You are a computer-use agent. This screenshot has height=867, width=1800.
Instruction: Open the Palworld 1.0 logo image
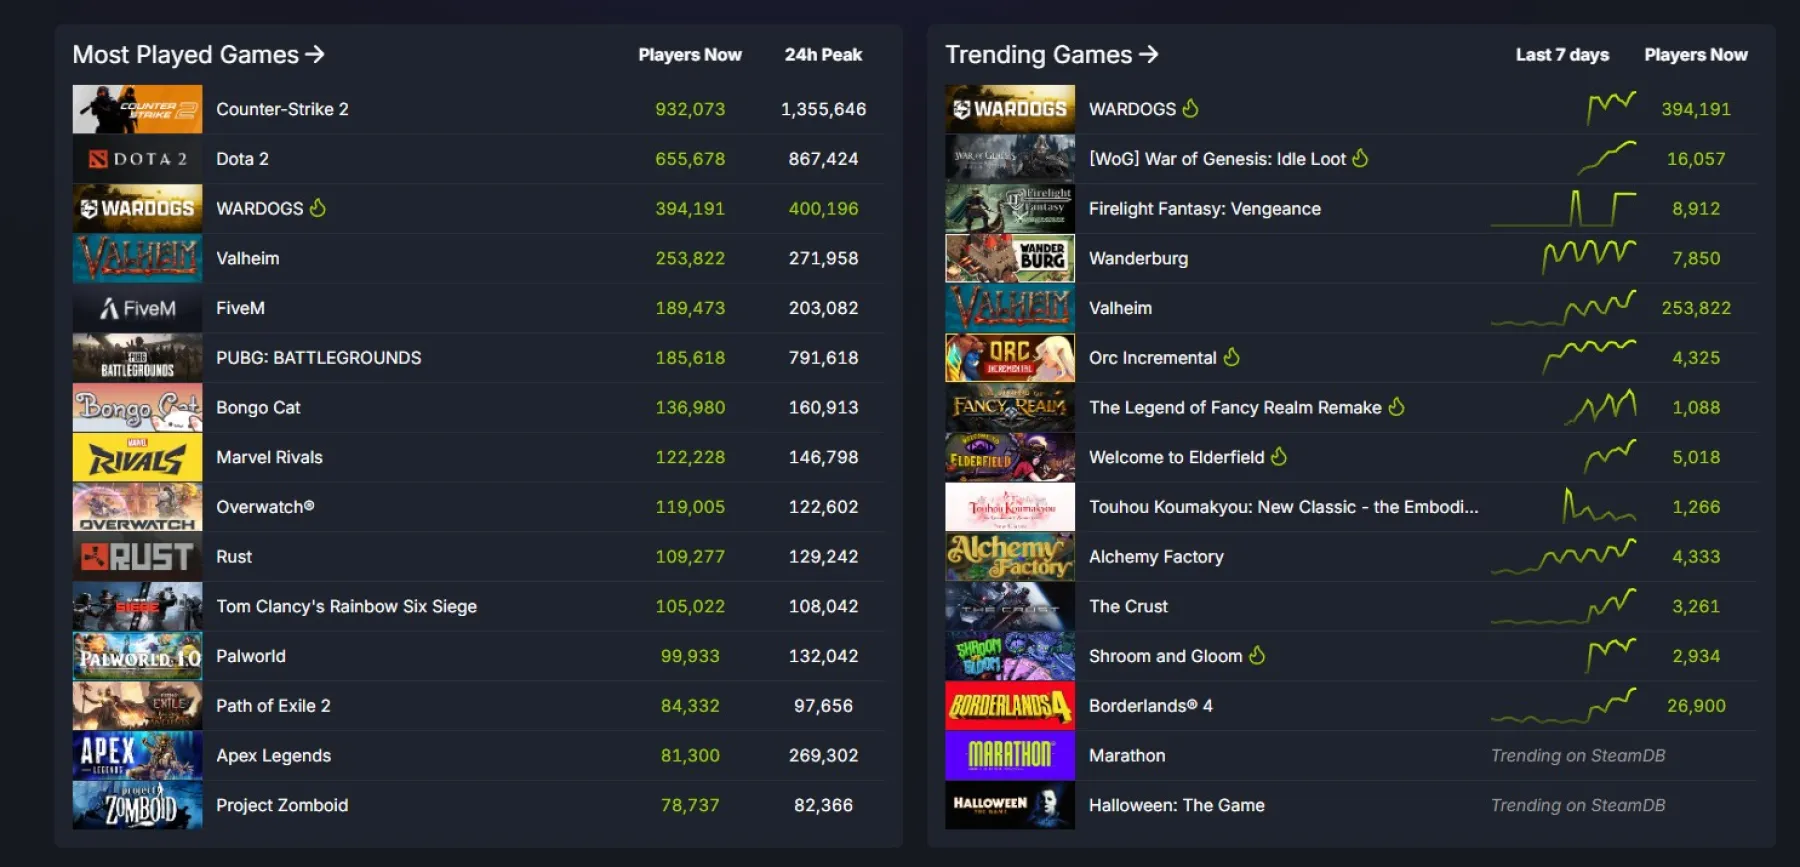click(x=137, y=656)
